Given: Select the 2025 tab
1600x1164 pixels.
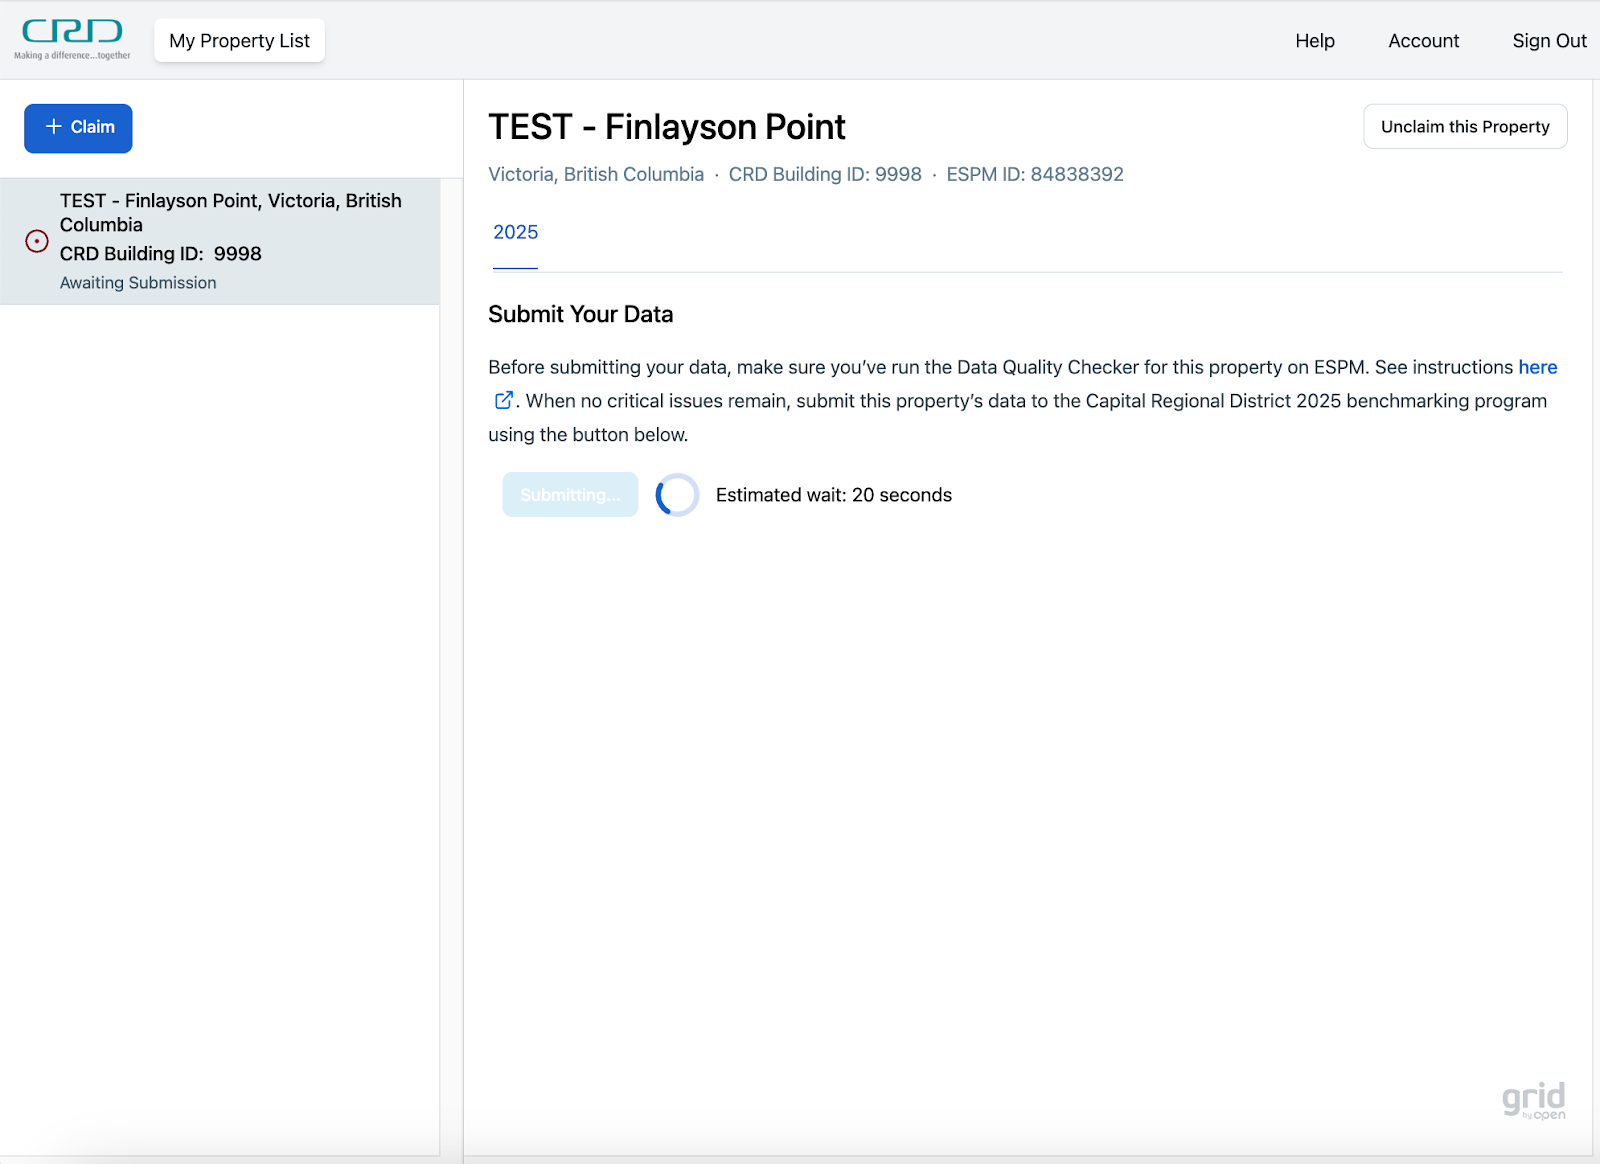Looking at the screenshot, I should 515,232.
